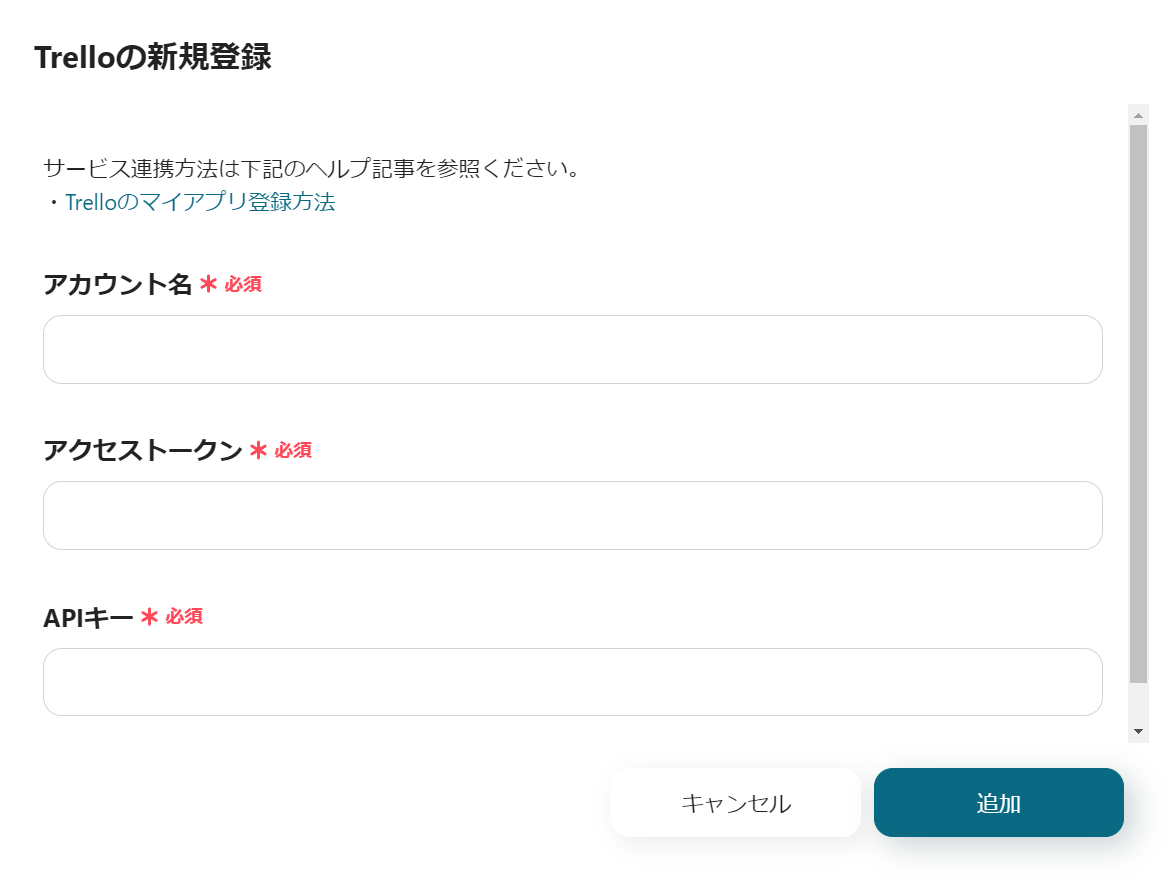This screenshot has height=882, width=1169.
Task: Click the vertical scrollbar thumb
Action: [x=1138, y=400]
